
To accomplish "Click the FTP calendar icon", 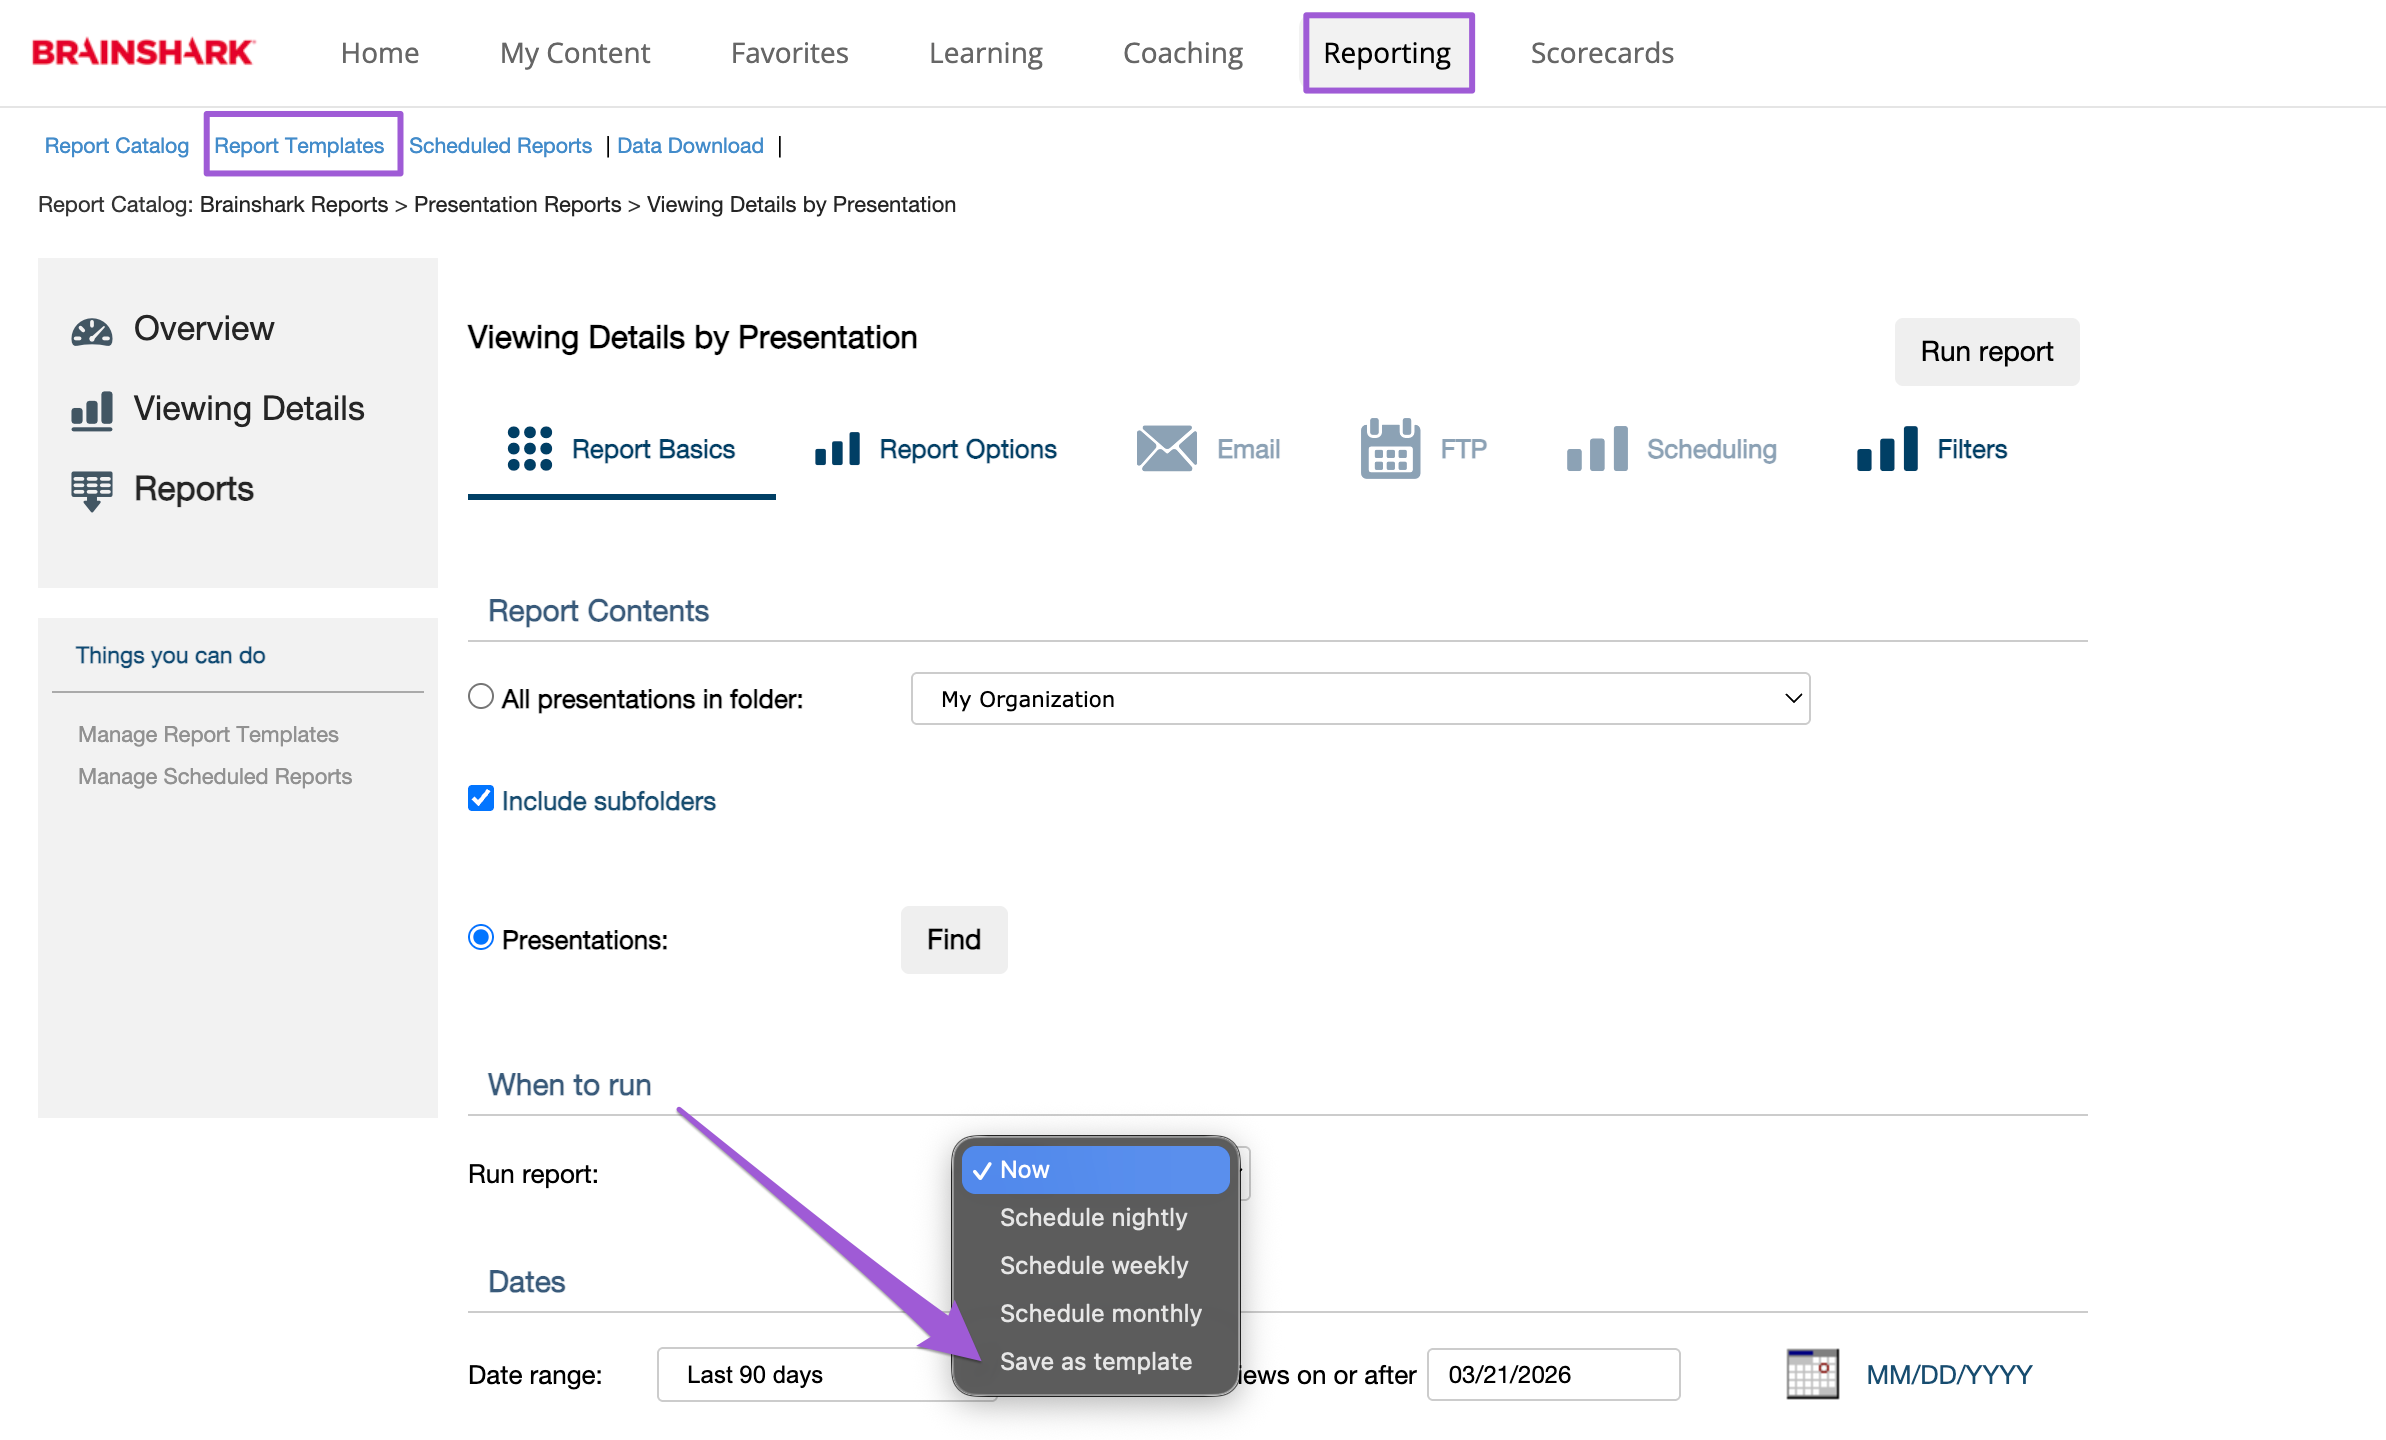I will 1390,449.
